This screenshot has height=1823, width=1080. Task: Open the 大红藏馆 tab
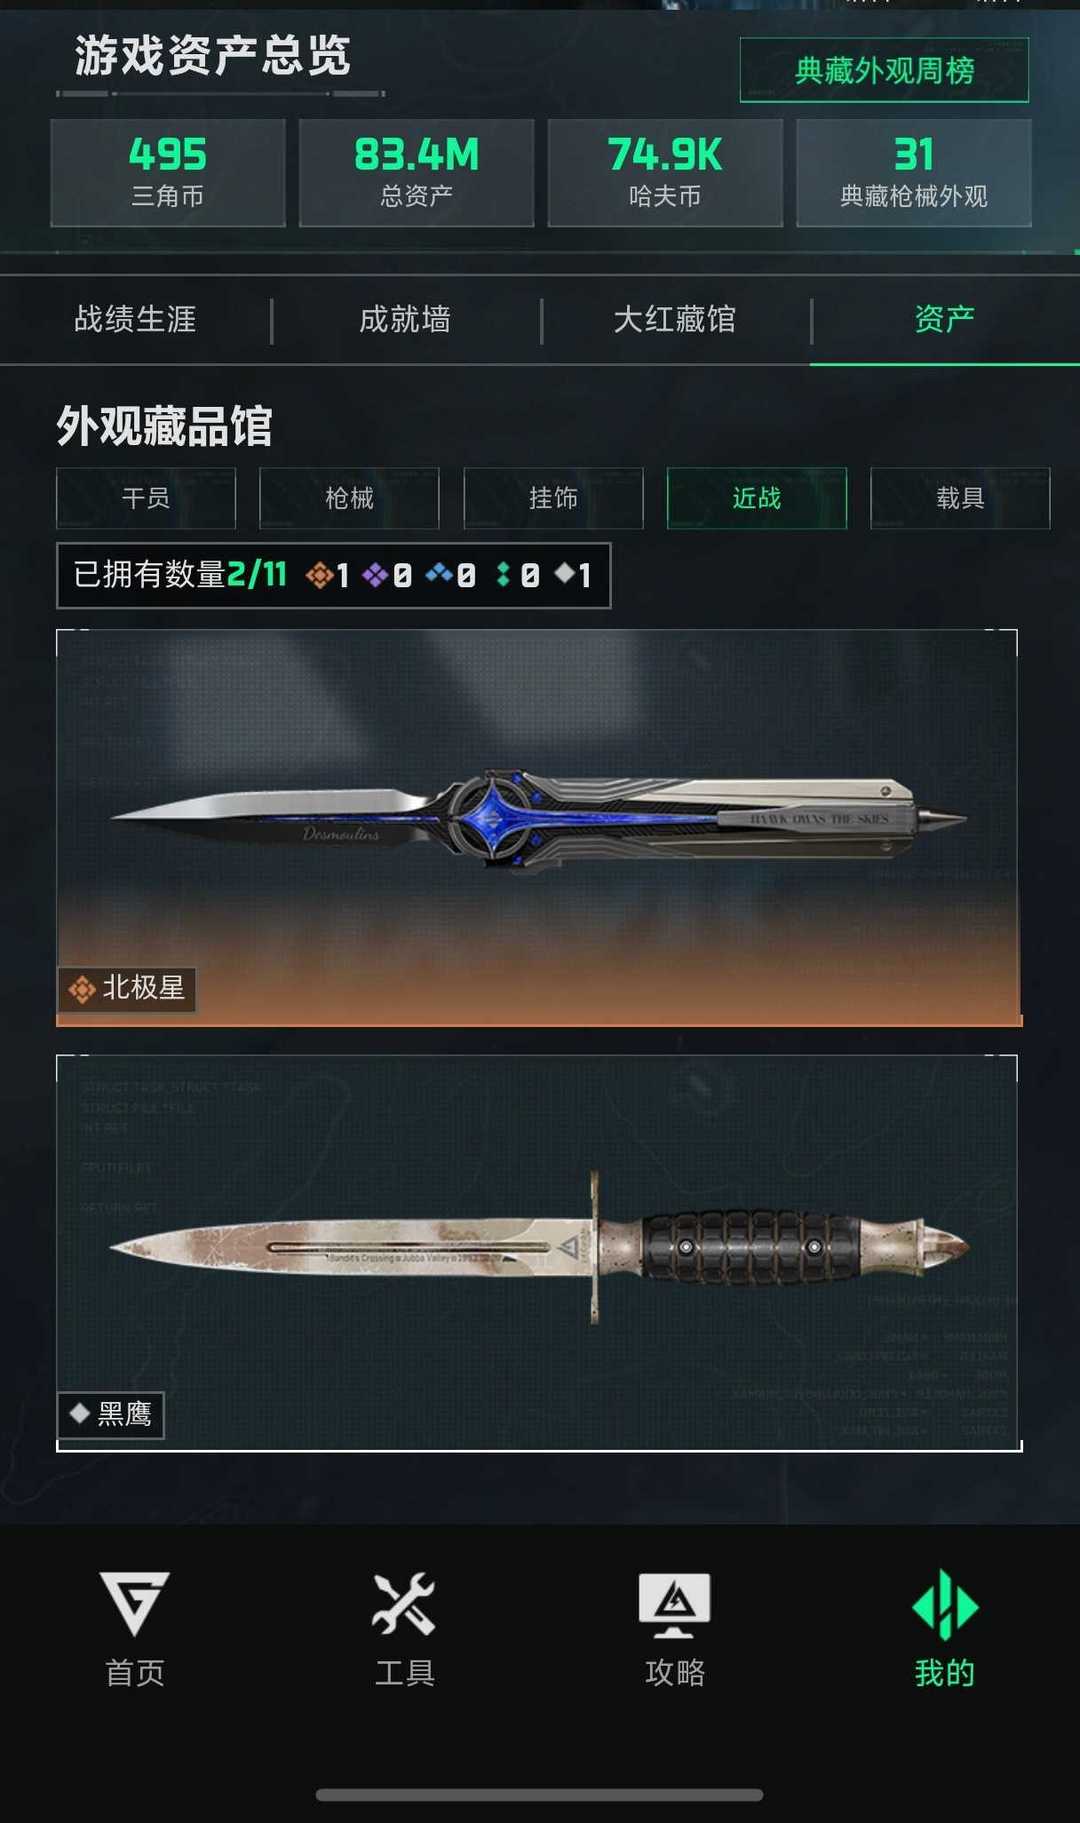pyautogui.click(x=675, y=319)
